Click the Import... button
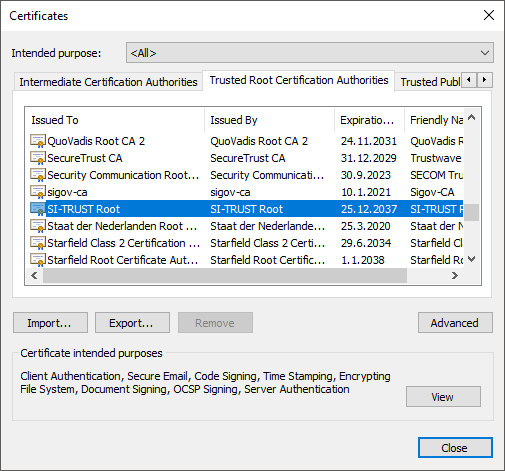The width and height of the screenshot is (505, 471). 50,323
